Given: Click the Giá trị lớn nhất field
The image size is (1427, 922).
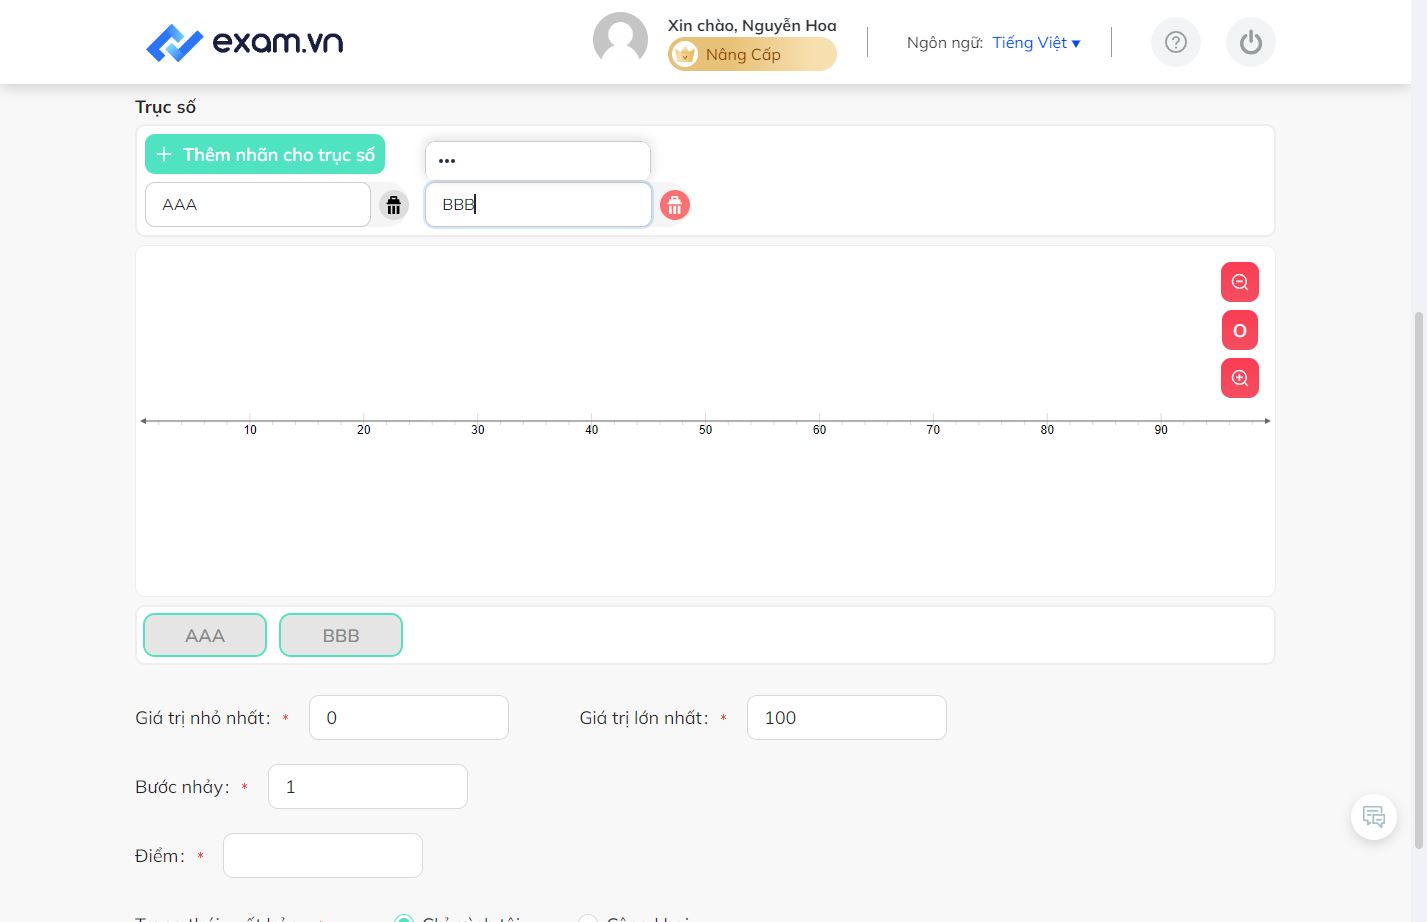Looking at the screenshot, I should [847, 717].
